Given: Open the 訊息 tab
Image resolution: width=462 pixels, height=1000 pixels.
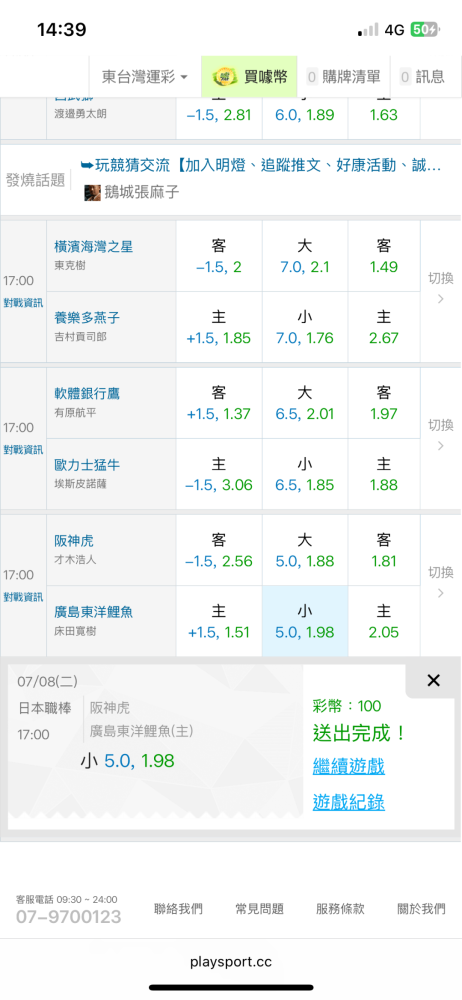Looking at the screenshot, I should tap(422, 77).
